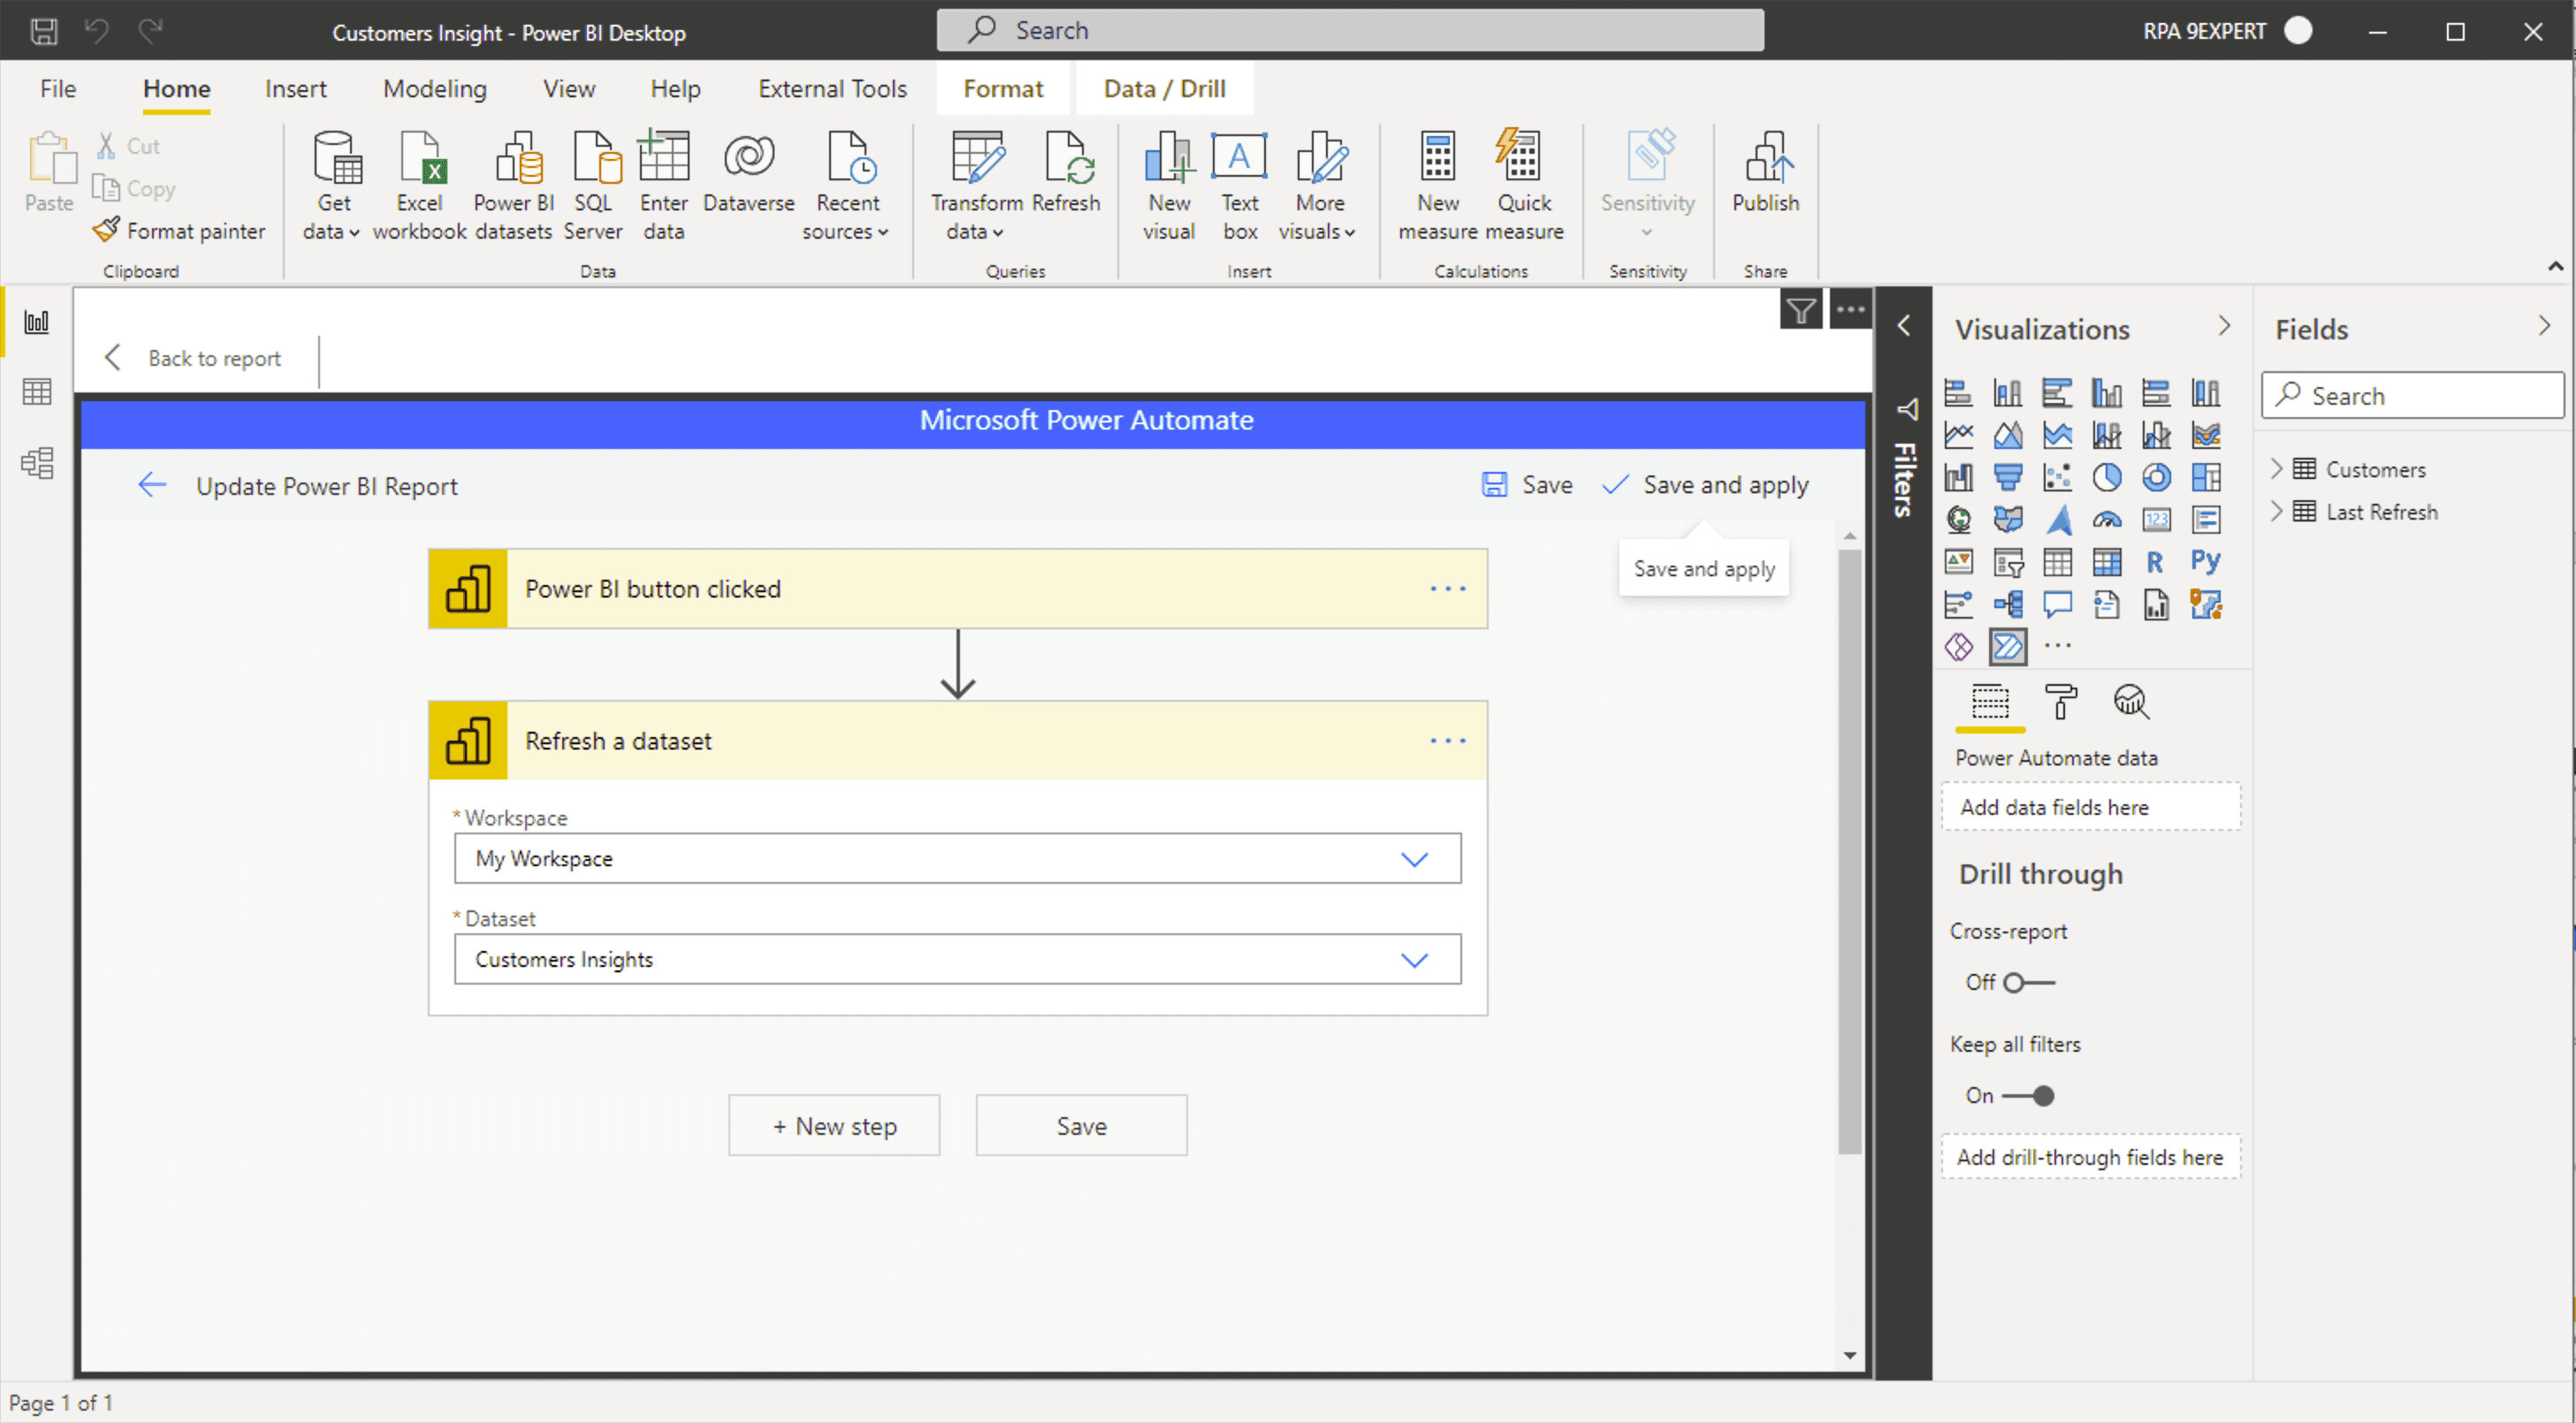
Task: Expand the Customers fields tree item
Action: coord(2276,469)
